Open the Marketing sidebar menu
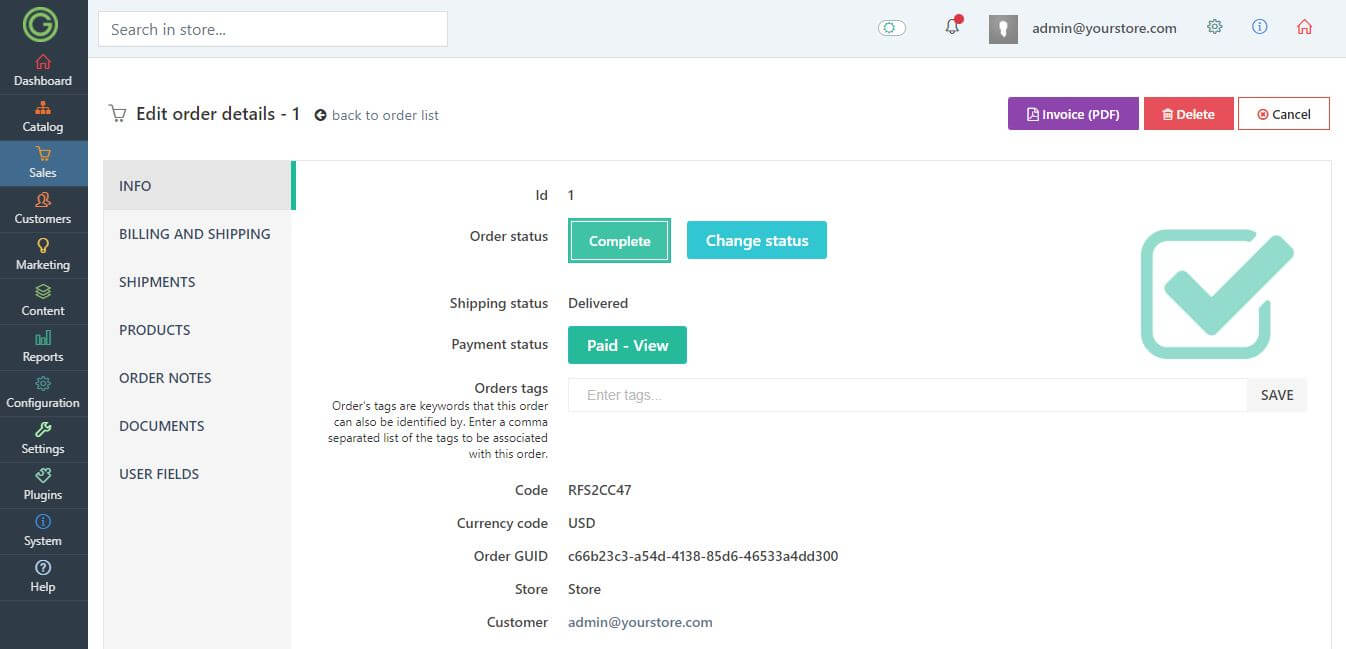This screenshot has width=1346, height=649. click(43, 255)
